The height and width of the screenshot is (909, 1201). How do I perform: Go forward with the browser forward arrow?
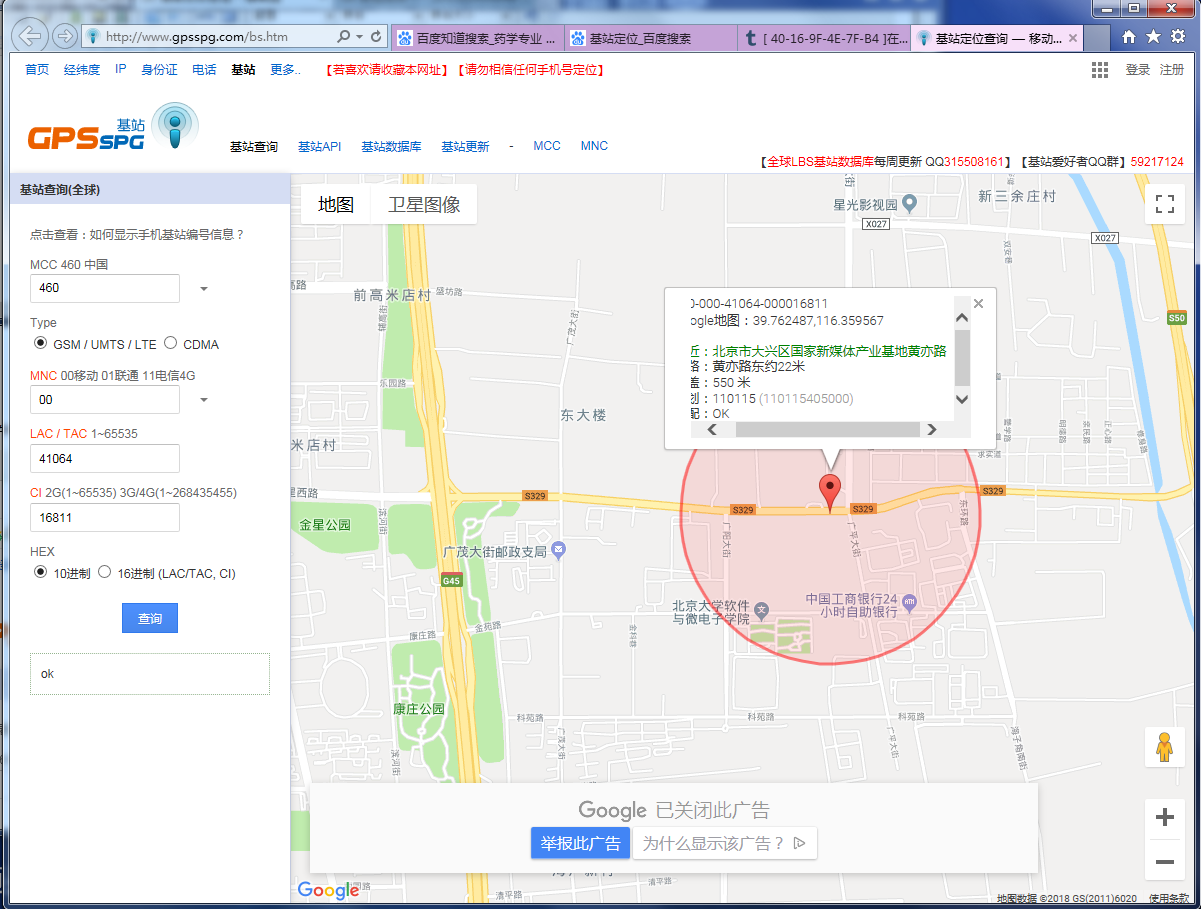[64, 37]
